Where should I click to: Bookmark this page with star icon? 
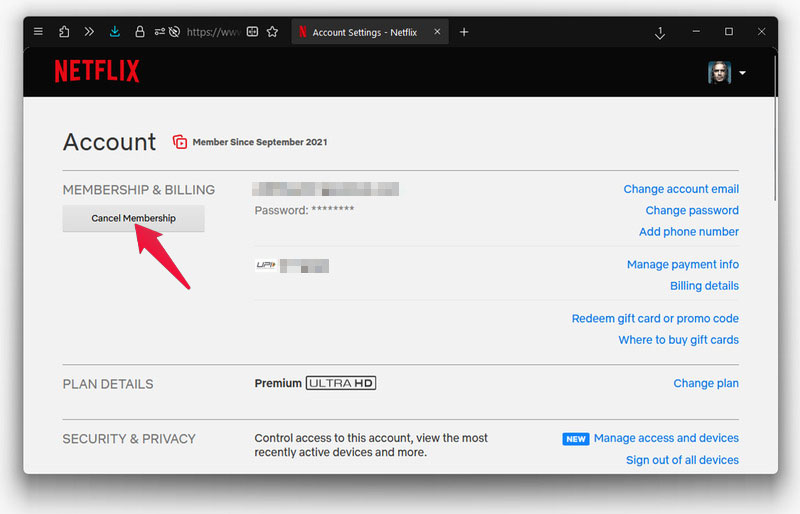click(272, 32)
